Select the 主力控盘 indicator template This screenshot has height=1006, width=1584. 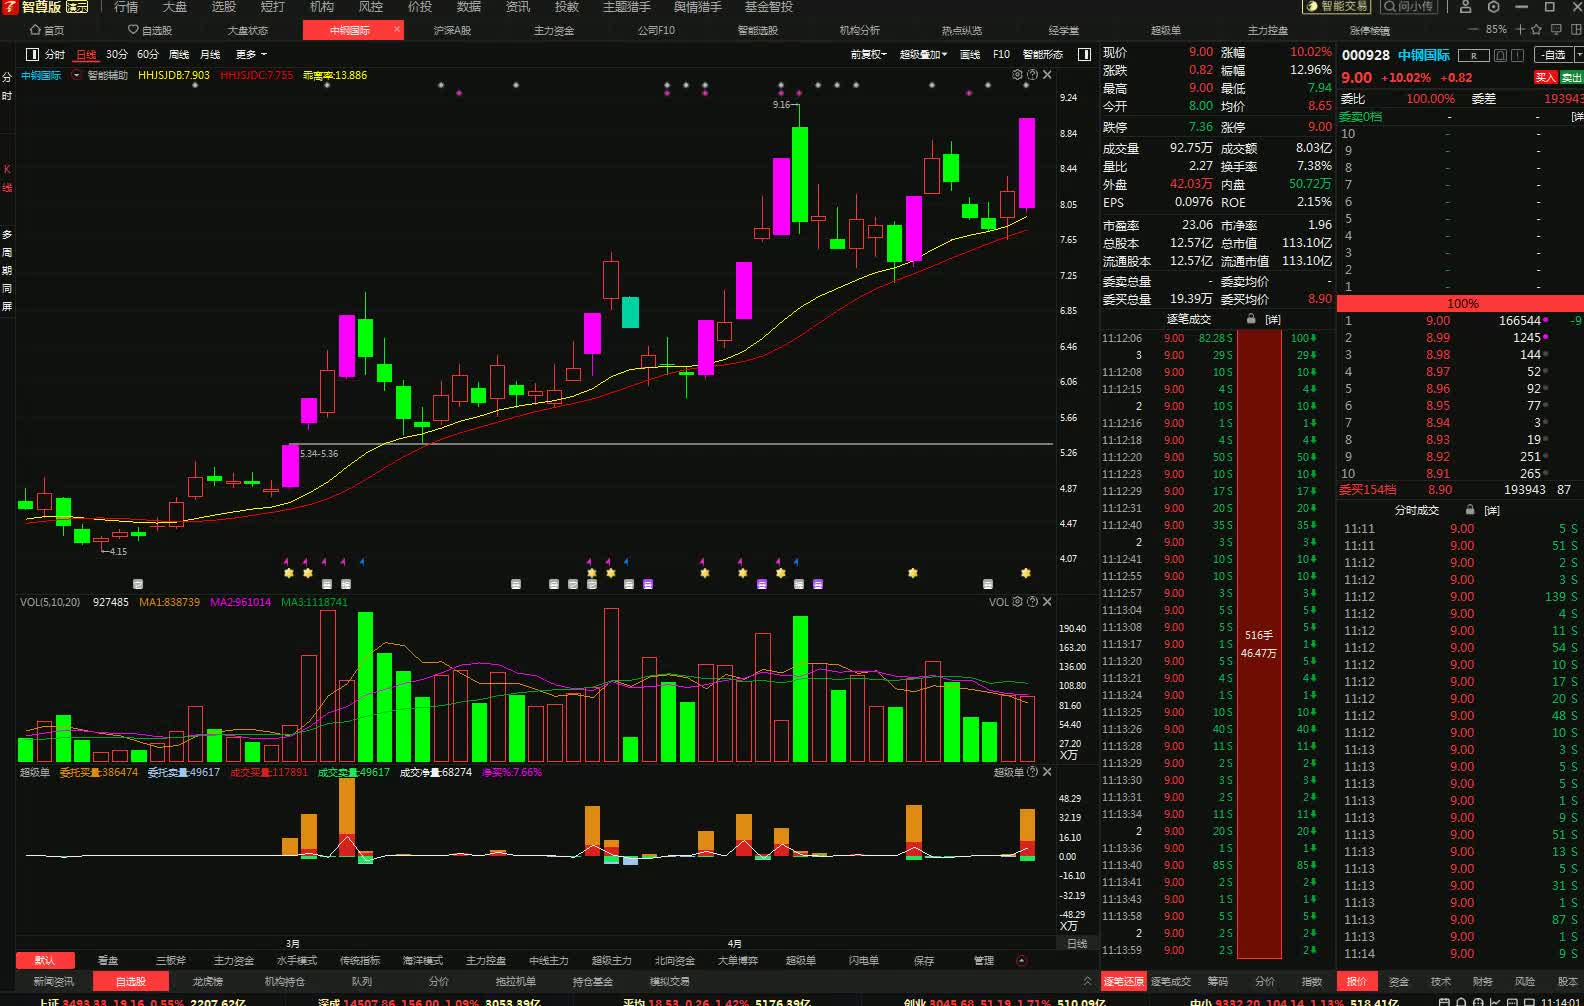pos(485,960)
